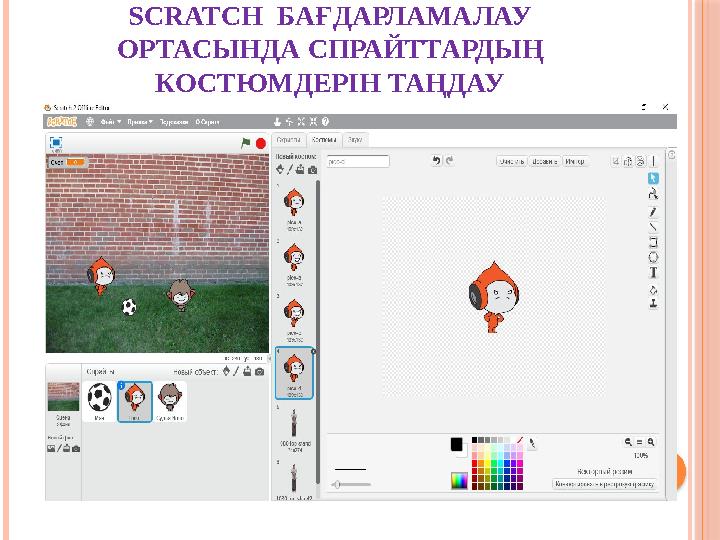720x540 pixels.
Task: Pick the eyedropper color tool
Action: click(x=532, y=444)
